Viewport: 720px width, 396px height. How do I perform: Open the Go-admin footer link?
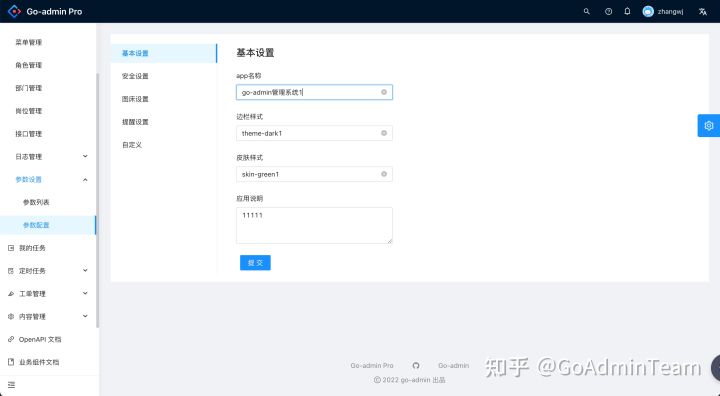pos(454,366)
